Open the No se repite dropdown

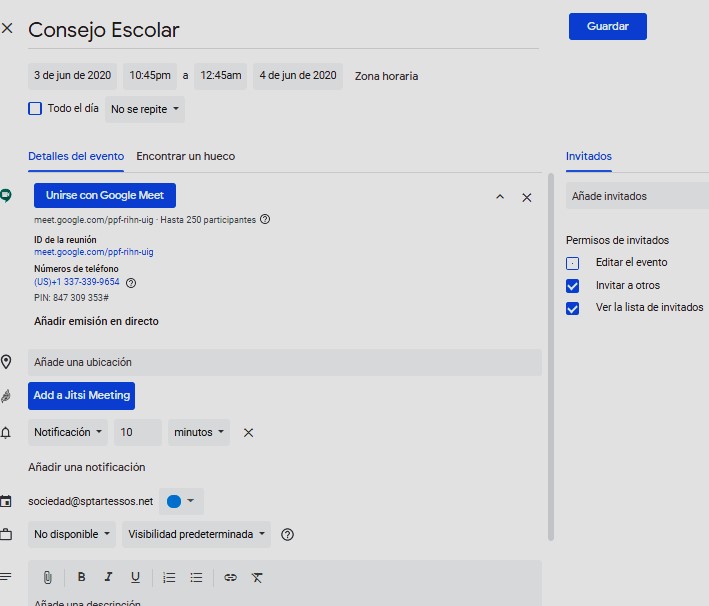coord(145,109)
